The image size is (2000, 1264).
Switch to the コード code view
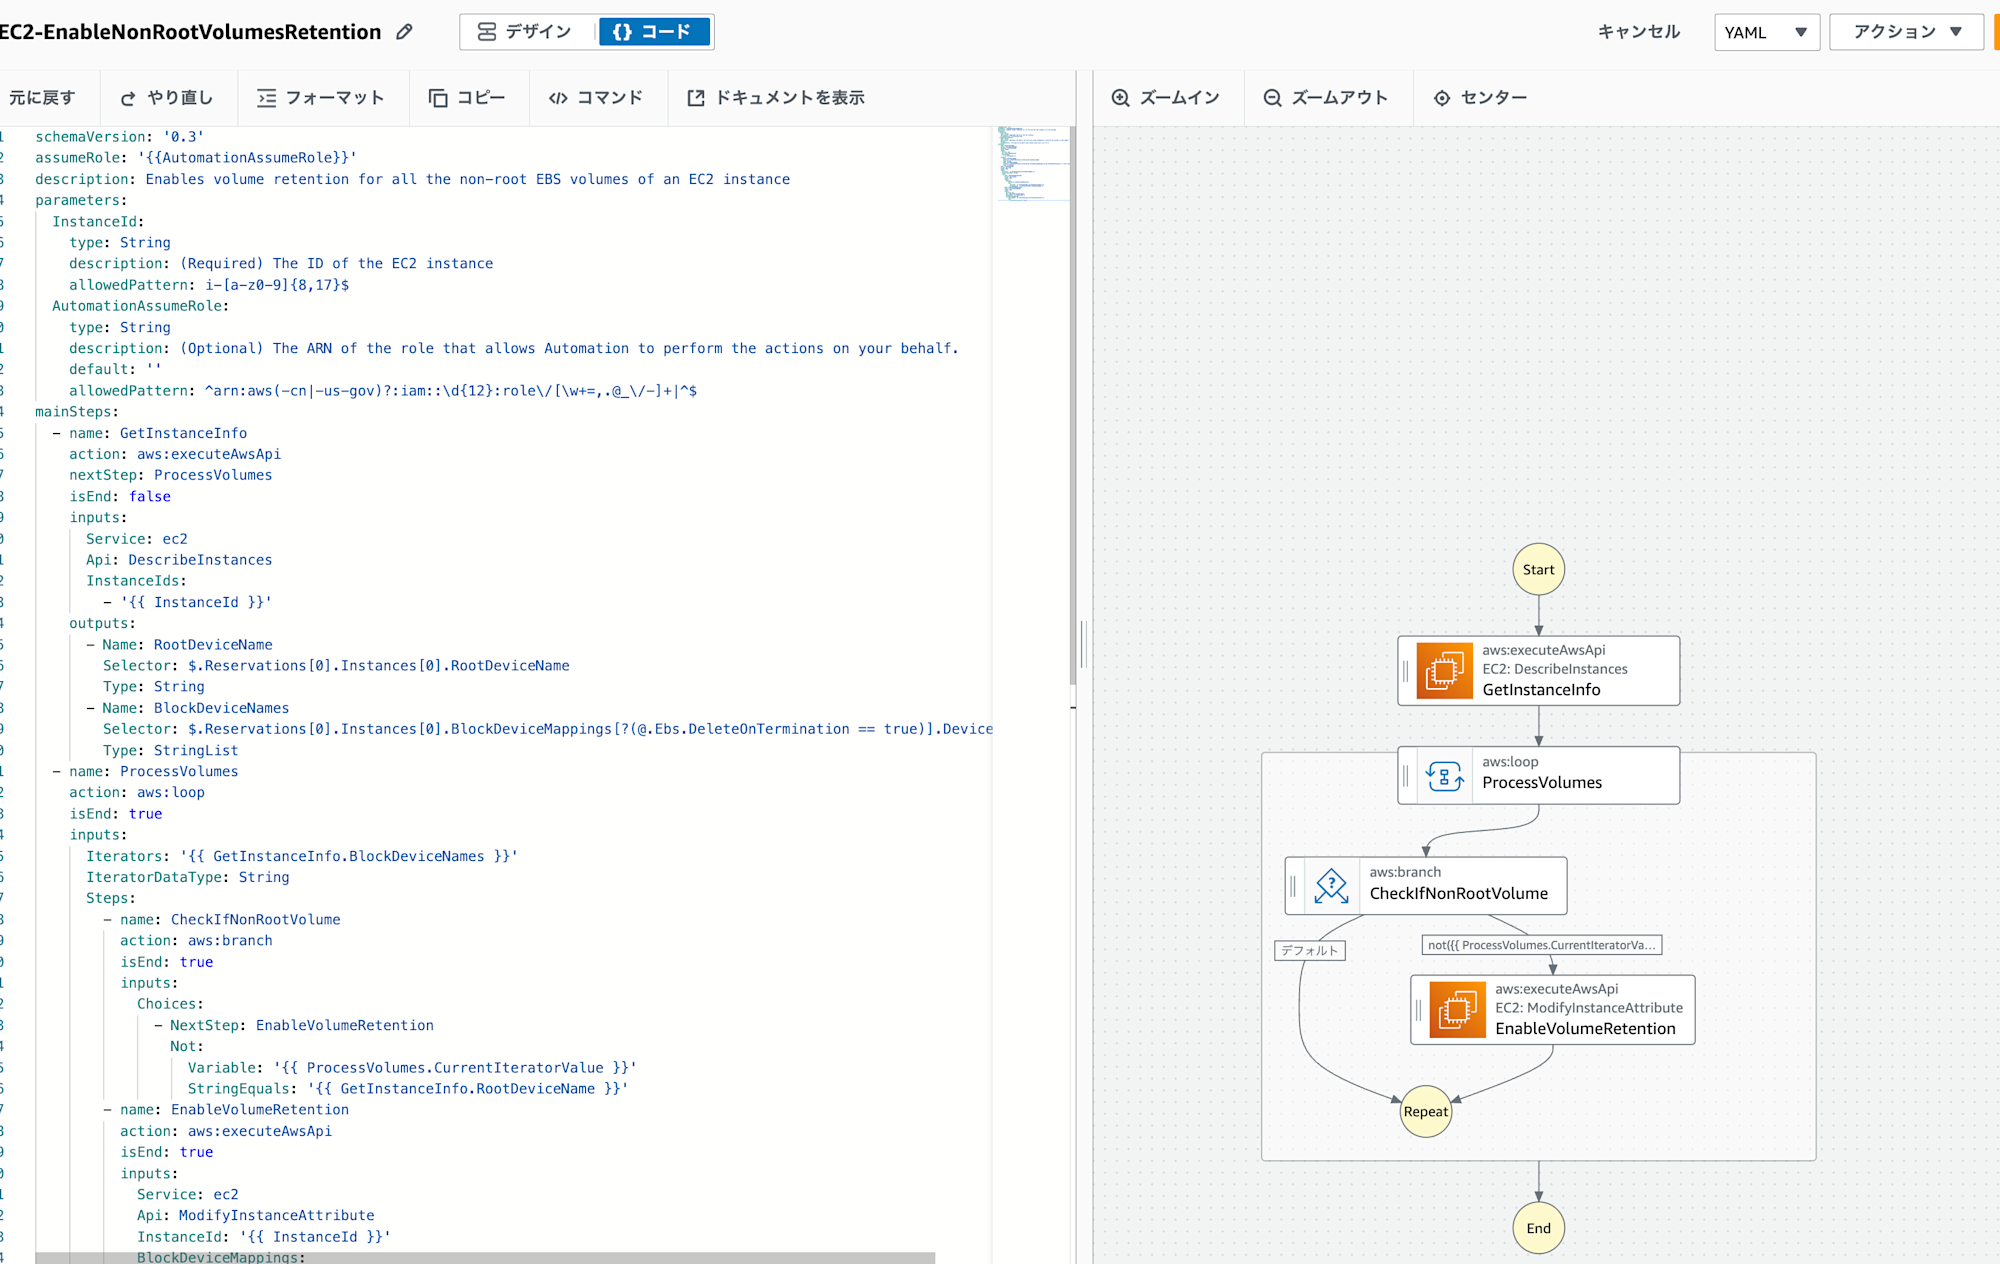click(654, 32)
